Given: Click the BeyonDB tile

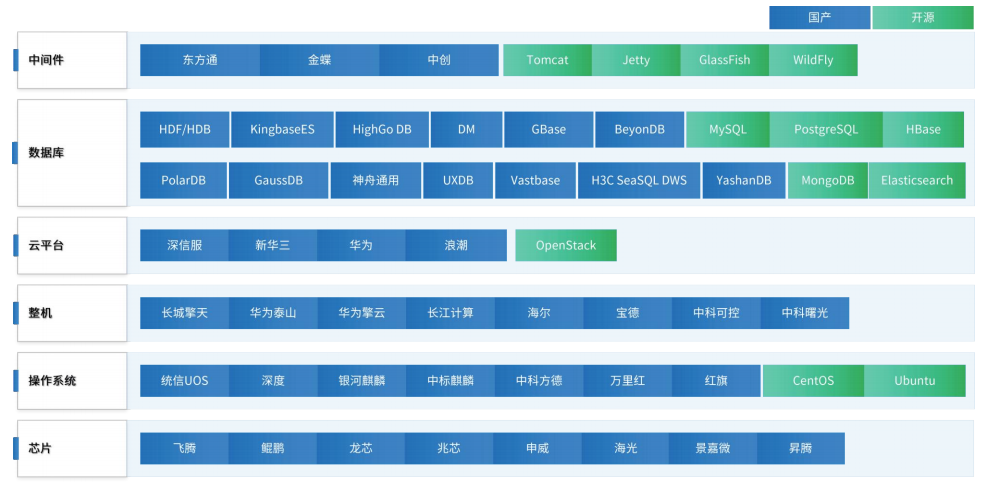Looking at the screenshot, I should click(640, 130).
